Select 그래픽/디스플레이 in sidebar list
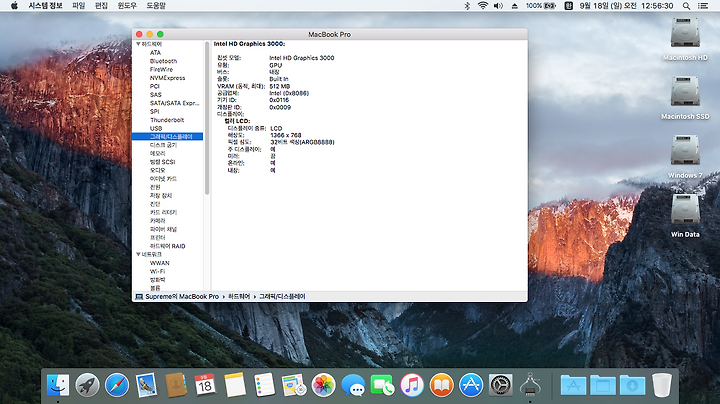Screen dimensions: 720x404 168,136
